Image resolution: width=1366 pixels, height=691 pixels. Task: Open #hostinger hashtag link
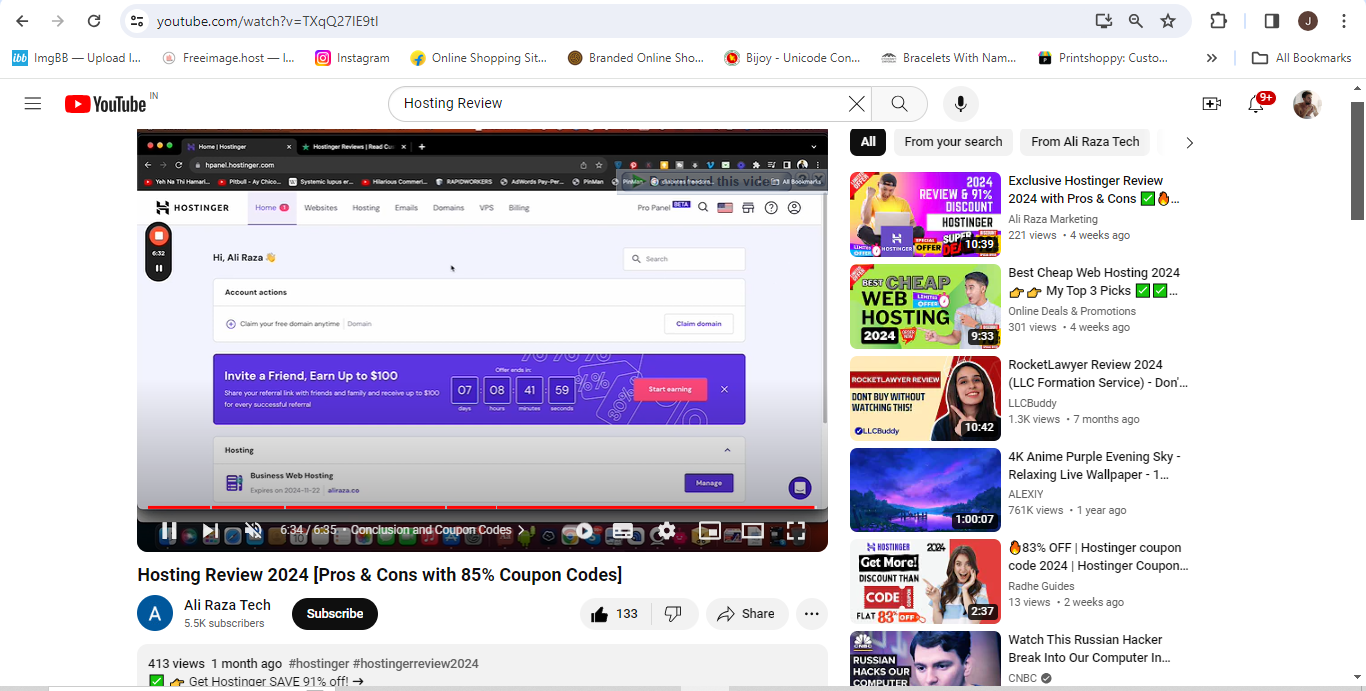[x=319, y=663]
